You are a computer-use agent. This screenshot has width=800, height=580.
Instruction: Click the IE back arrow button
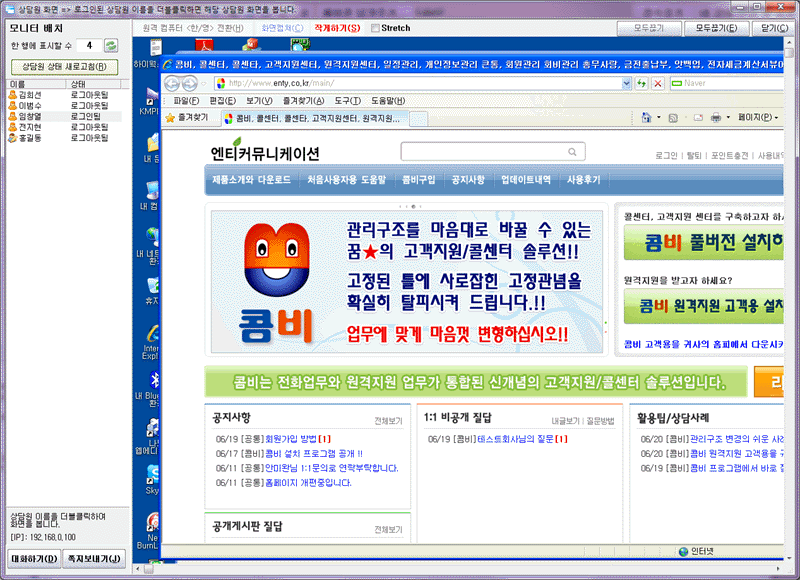pyautogui.click(x=174, y=83)
